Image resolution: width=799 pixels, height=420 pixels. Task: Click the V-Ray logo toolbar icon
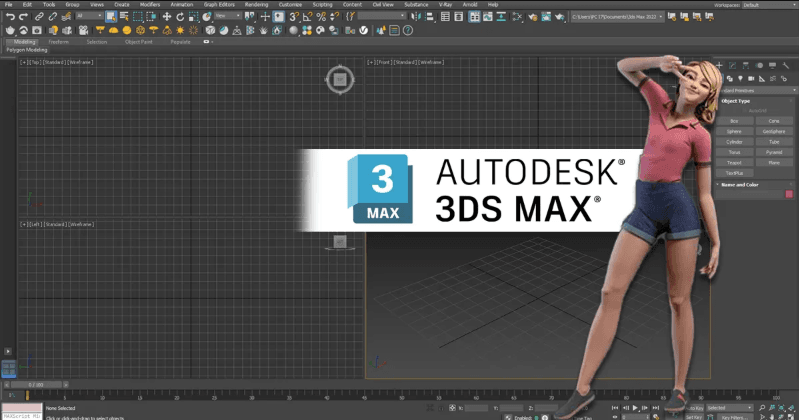point(363,31)
